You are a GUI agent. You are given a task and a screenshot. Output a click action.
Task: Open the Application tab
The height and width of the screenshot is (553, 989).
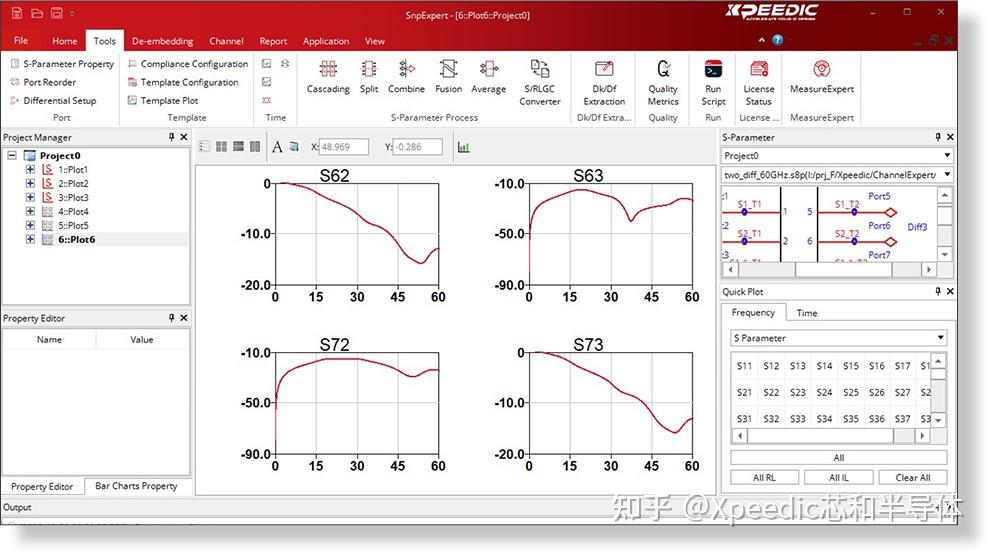(325, 41)
